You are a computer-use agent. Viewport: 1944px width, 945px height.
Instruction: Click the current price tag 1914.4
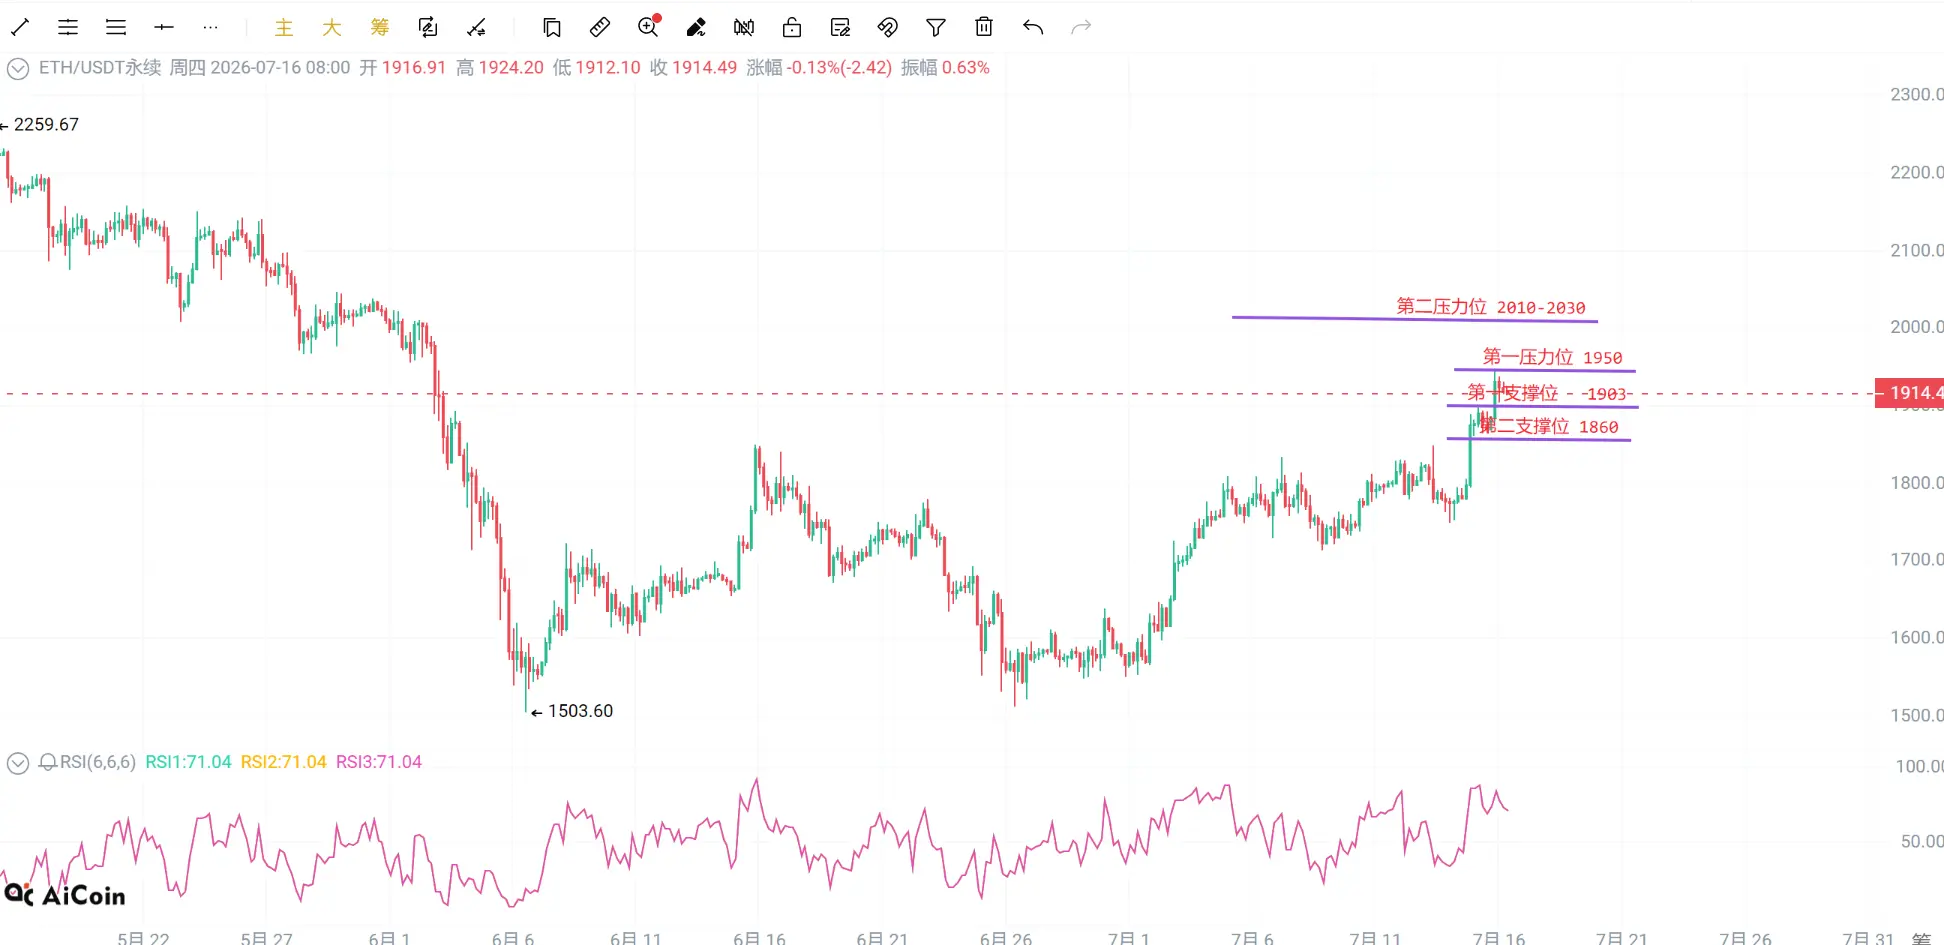pyautogui.click(x=1910, y=393)
